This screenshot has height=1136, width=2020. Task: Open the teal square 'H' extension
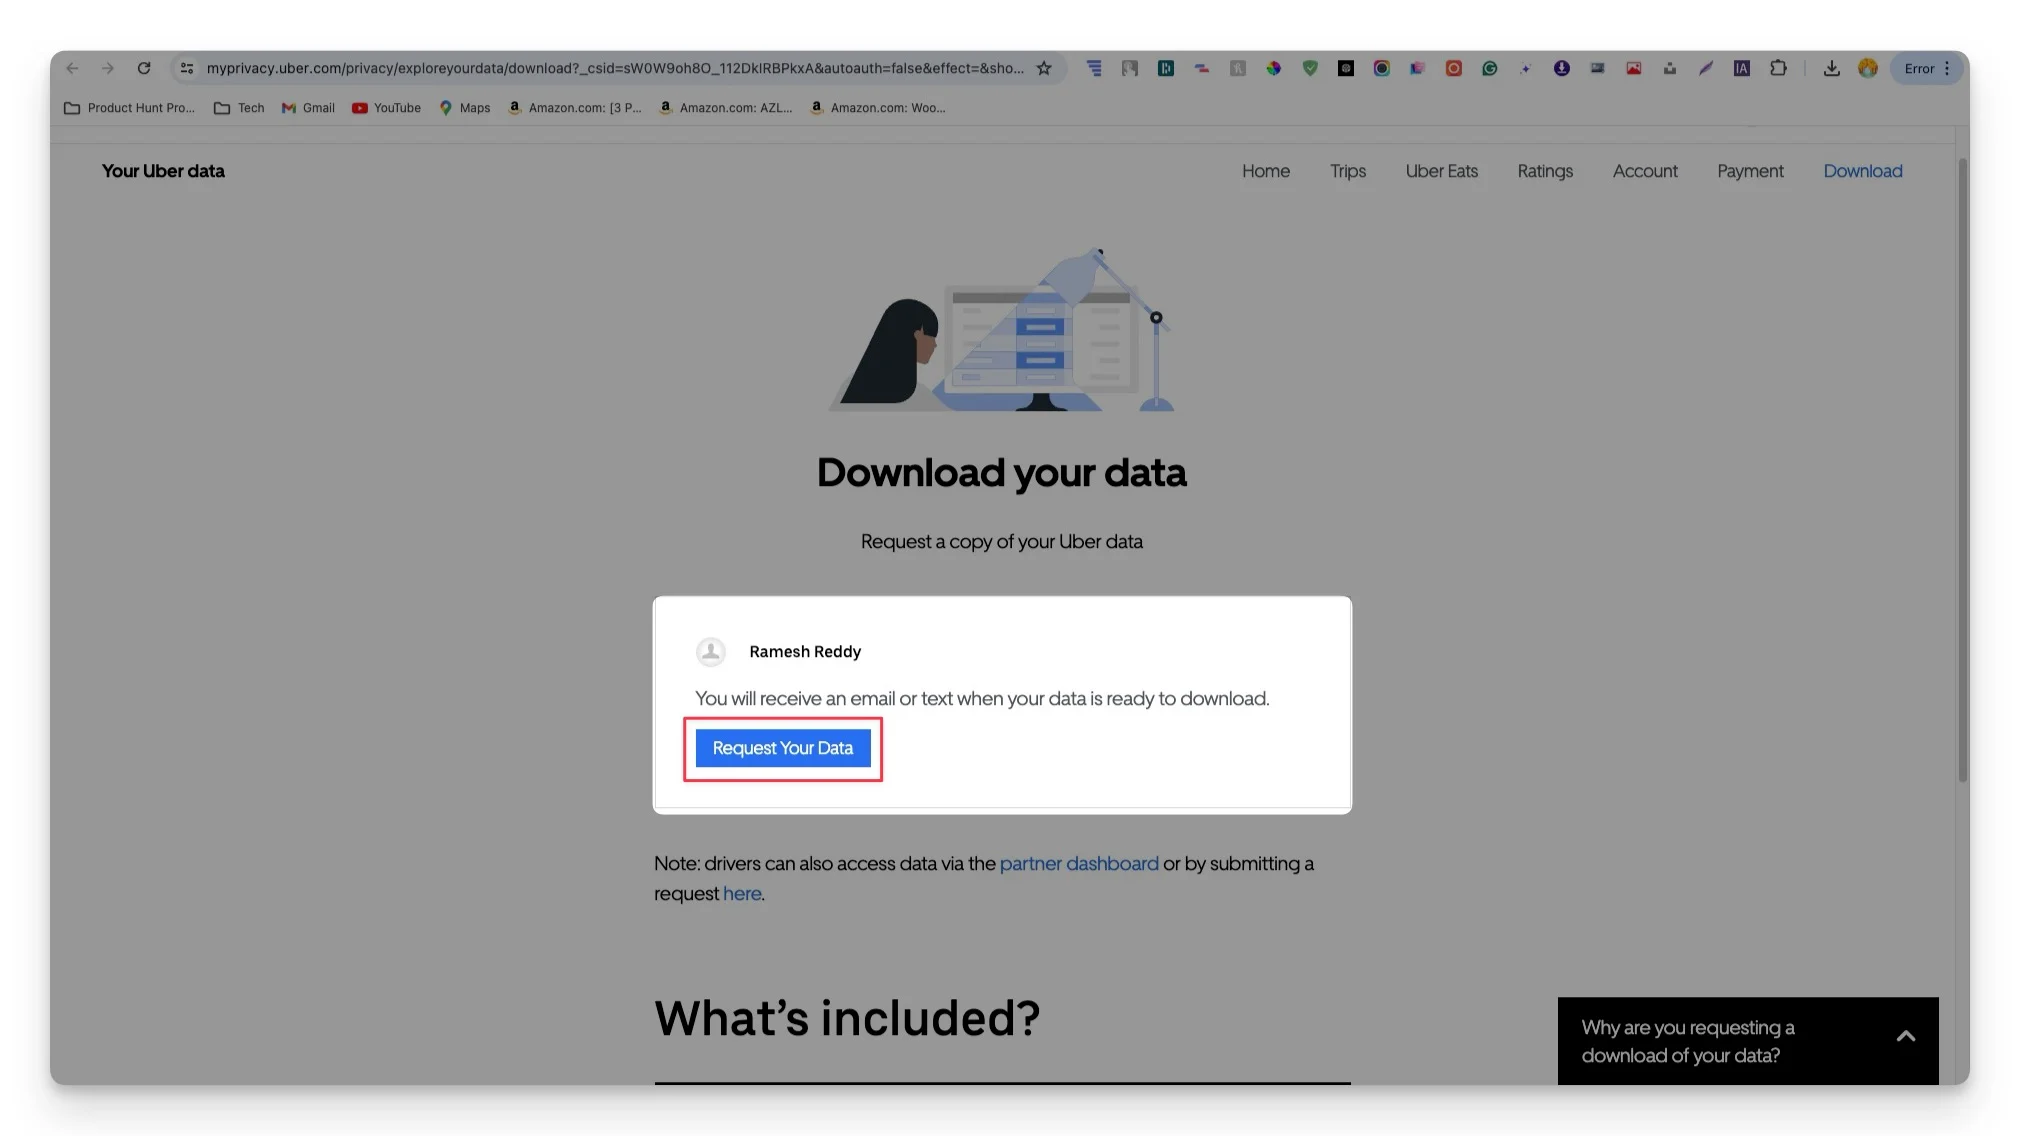[x=1166, y=68]
